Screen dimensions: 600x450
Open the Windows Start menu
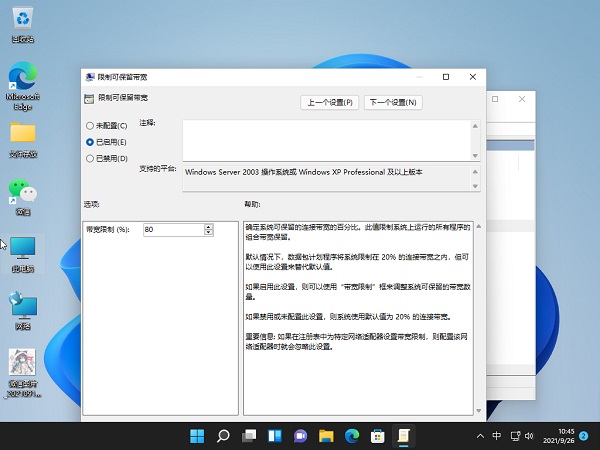(197, 436)
